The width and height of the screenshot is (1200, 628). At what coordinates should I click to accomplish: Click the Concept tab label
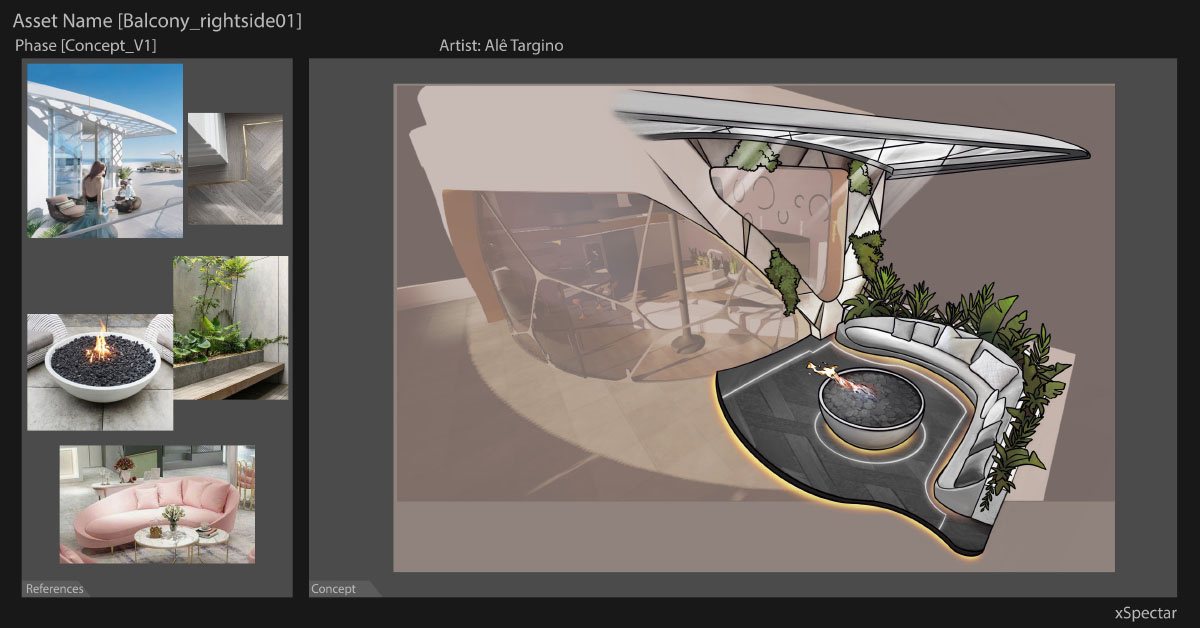(x=334, y=589)
